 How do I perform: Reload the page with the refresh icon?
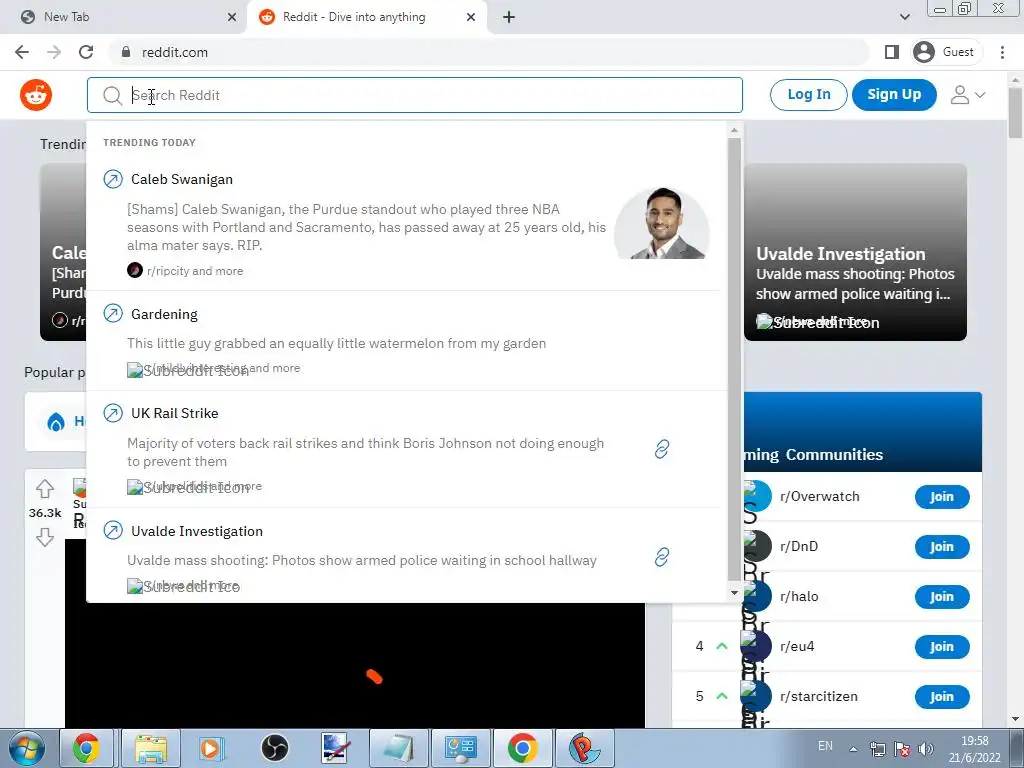click(x=86, y=52)
